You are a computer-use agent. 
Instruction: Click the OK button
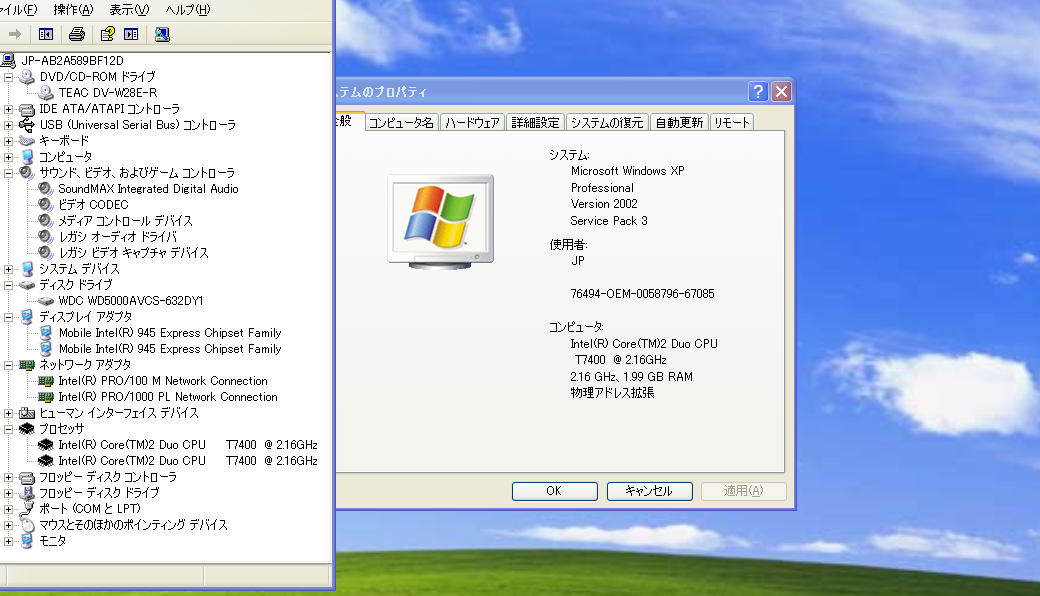554,491
